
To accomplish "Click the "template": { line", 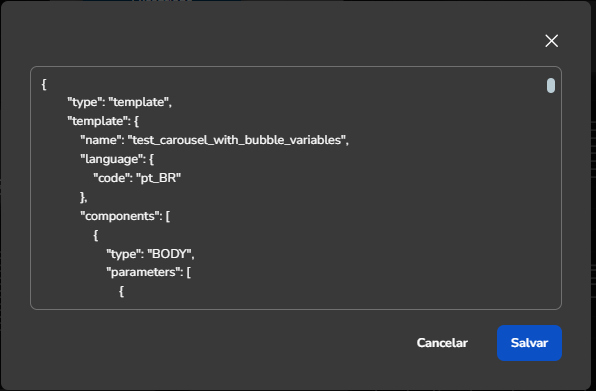I will coord(103,121).
